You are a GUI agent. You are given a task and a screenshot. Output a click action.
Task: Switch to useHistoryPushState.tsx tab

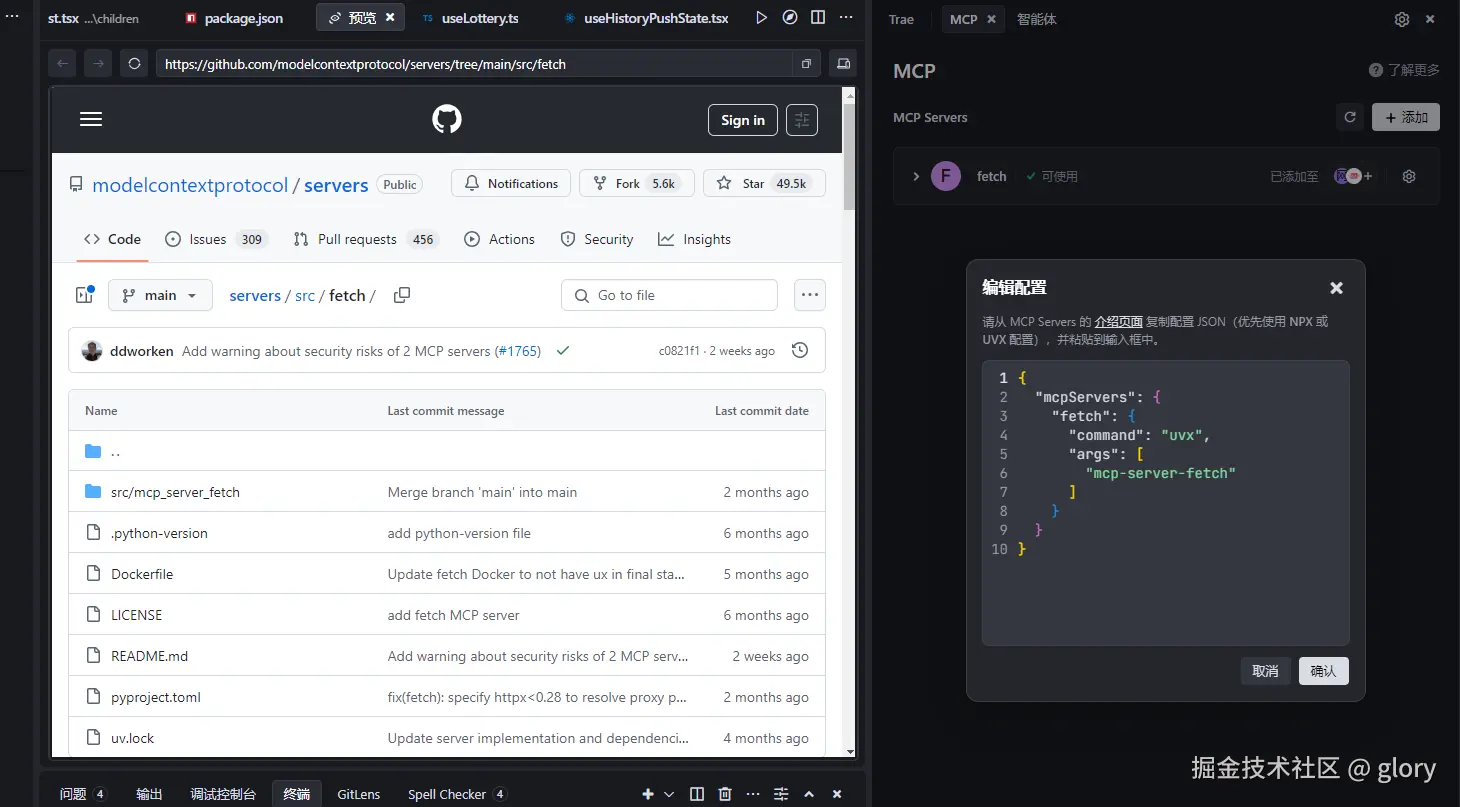point(646,18)
